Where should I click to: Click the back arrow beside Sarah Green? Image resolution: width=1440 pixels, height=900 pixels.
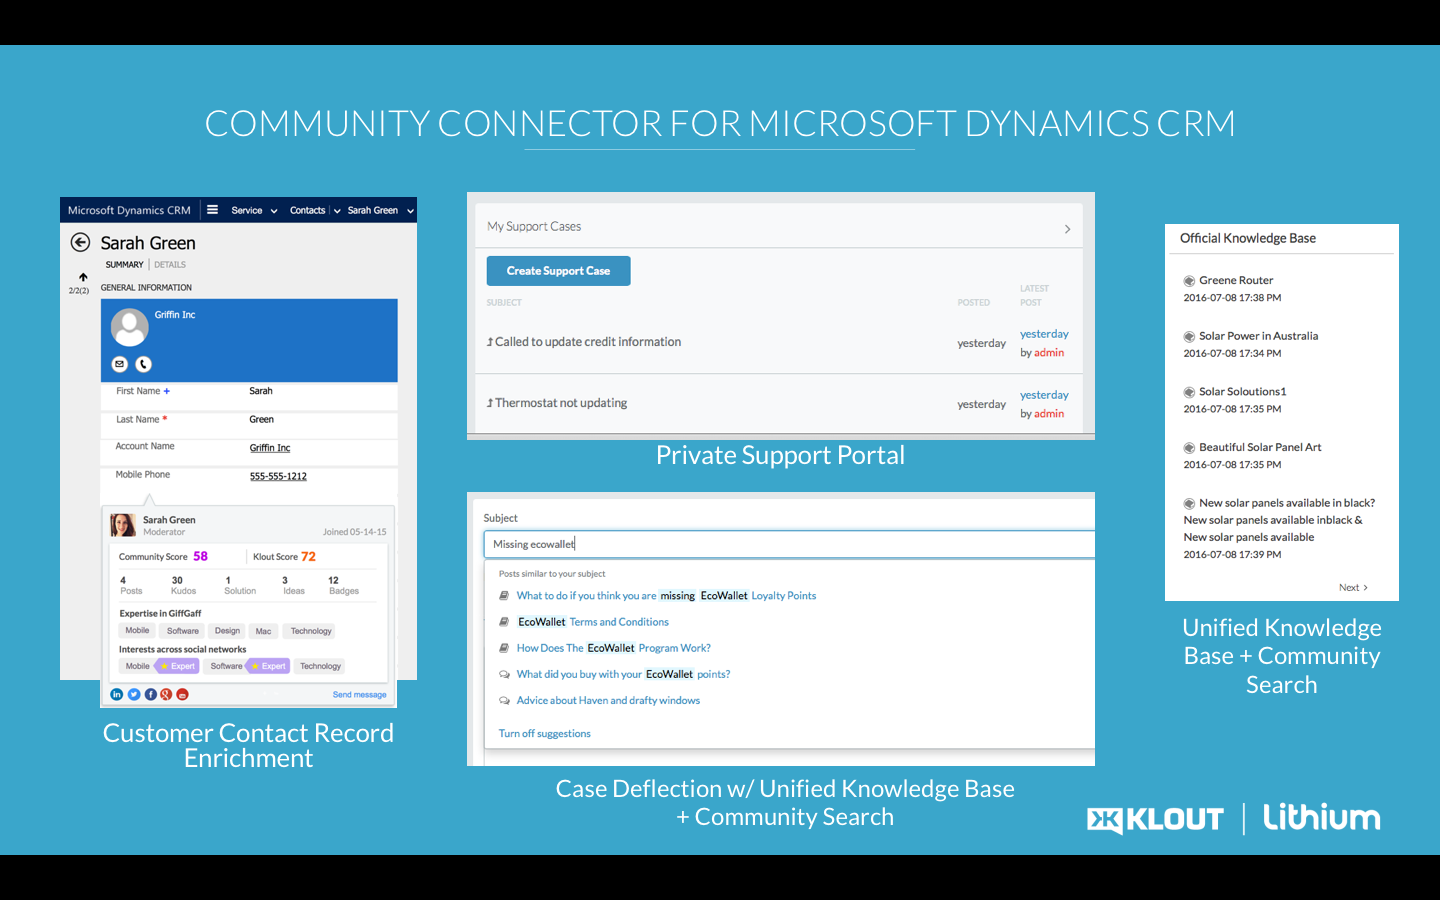pos(80,242)
